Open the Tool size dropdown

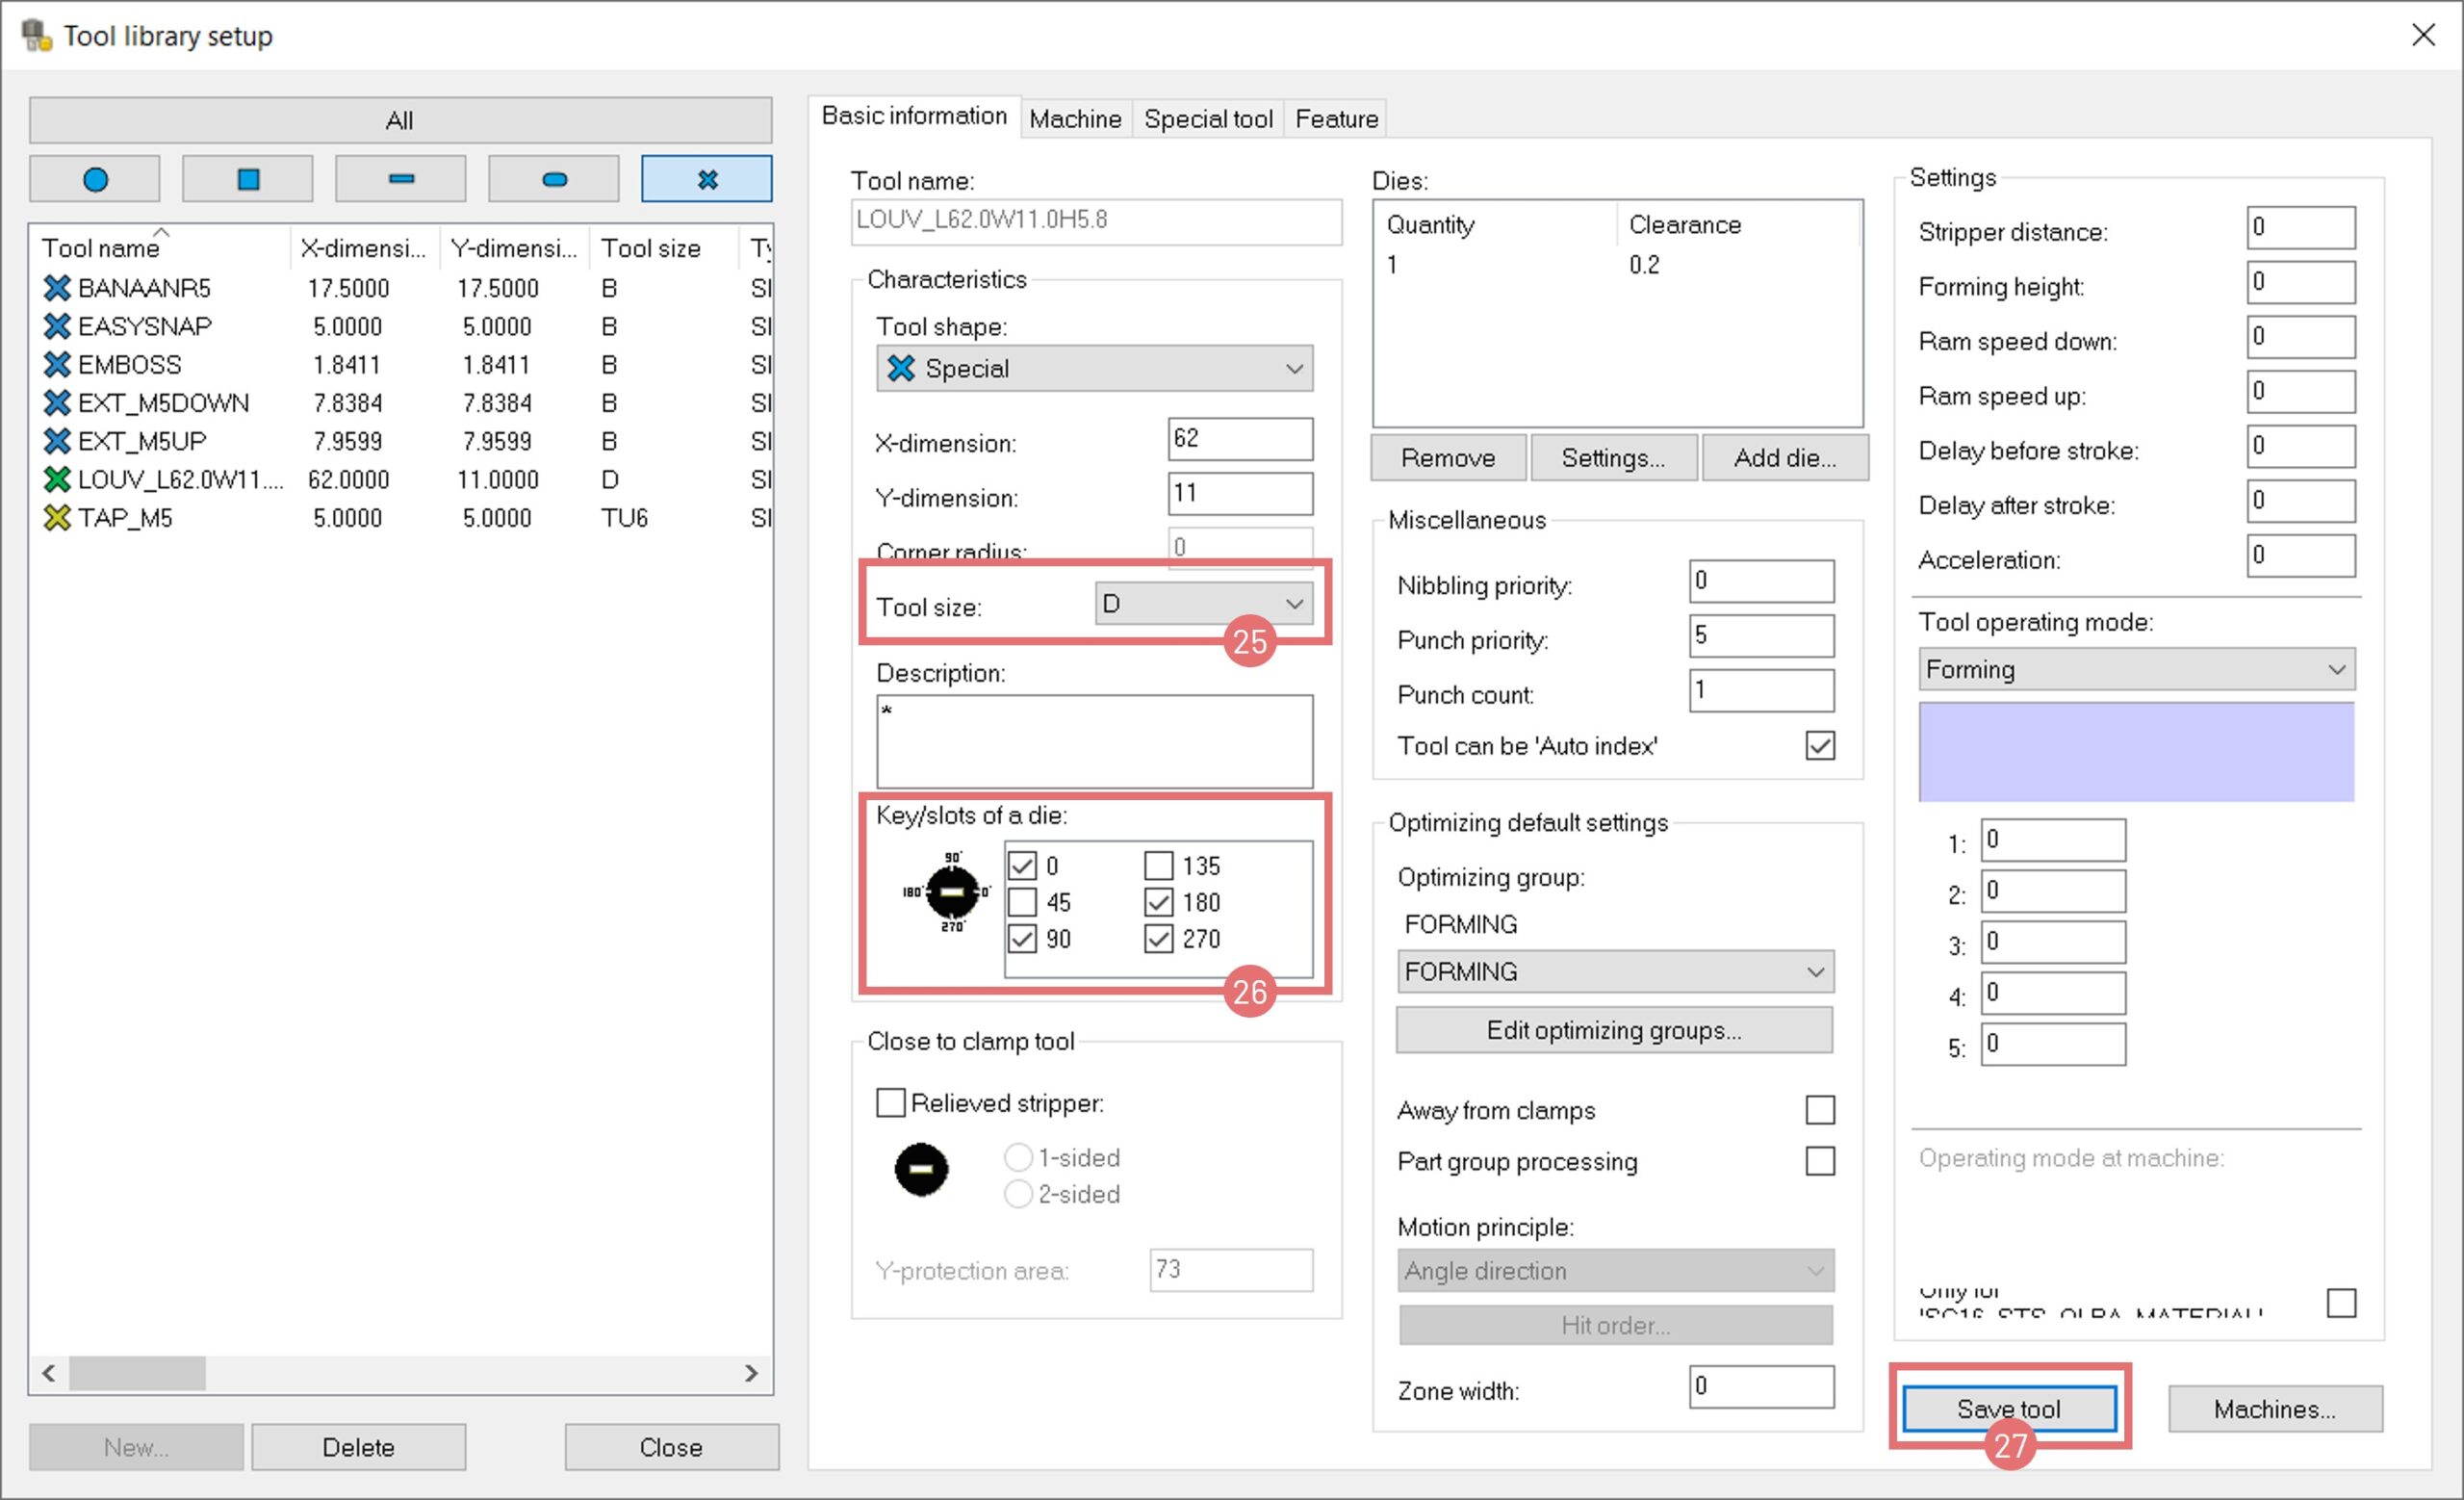[x=1204, y=604]
